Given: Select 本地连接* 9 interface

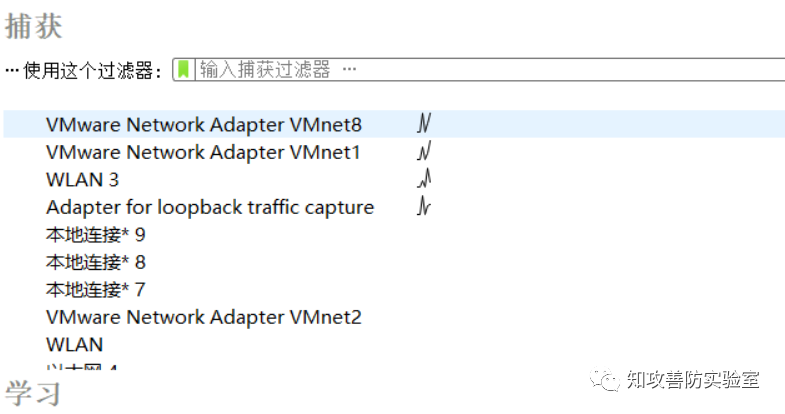Looking at the screenshot, I should pos(96,234).
